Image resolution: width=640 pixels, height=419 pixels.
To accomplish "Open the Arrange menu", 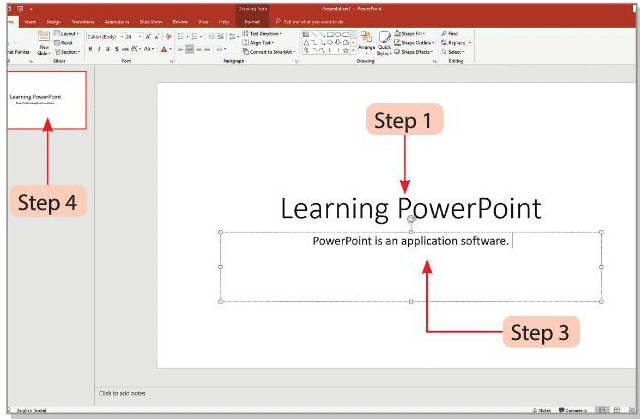I will [367, 43].
